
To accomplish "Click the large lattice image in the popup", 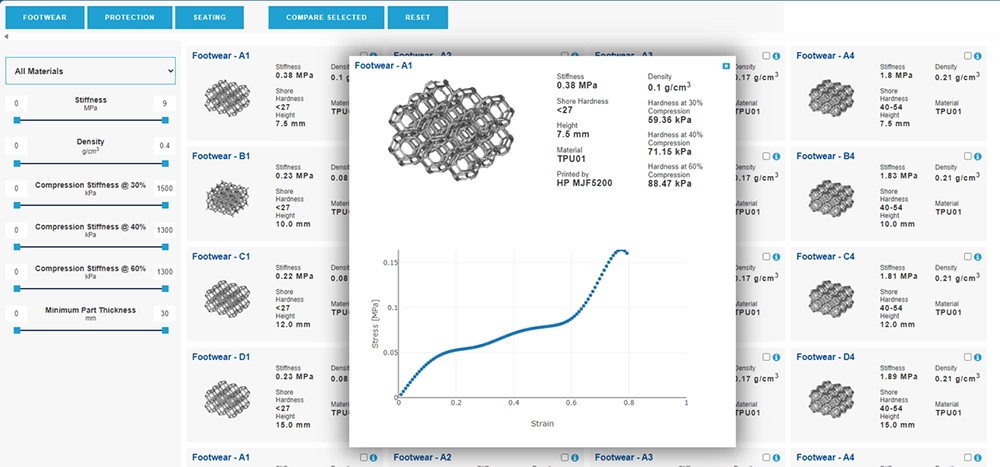I will pyautogui.click(x=451, y=130).
